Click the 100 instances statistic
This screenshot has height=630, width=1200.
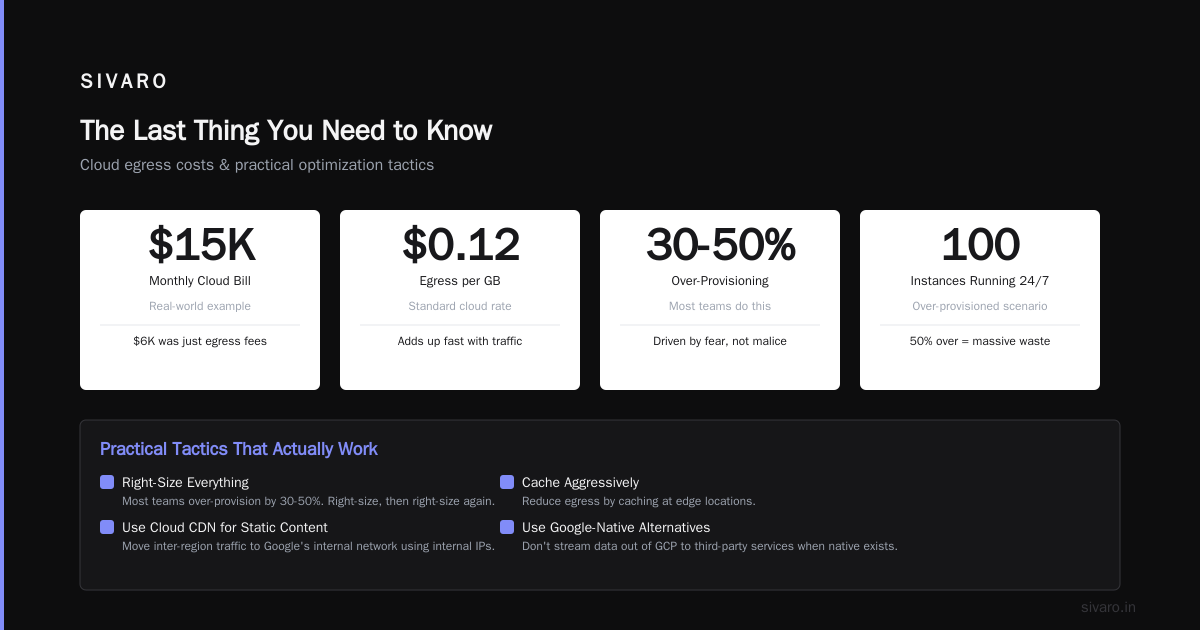[980, 245]
